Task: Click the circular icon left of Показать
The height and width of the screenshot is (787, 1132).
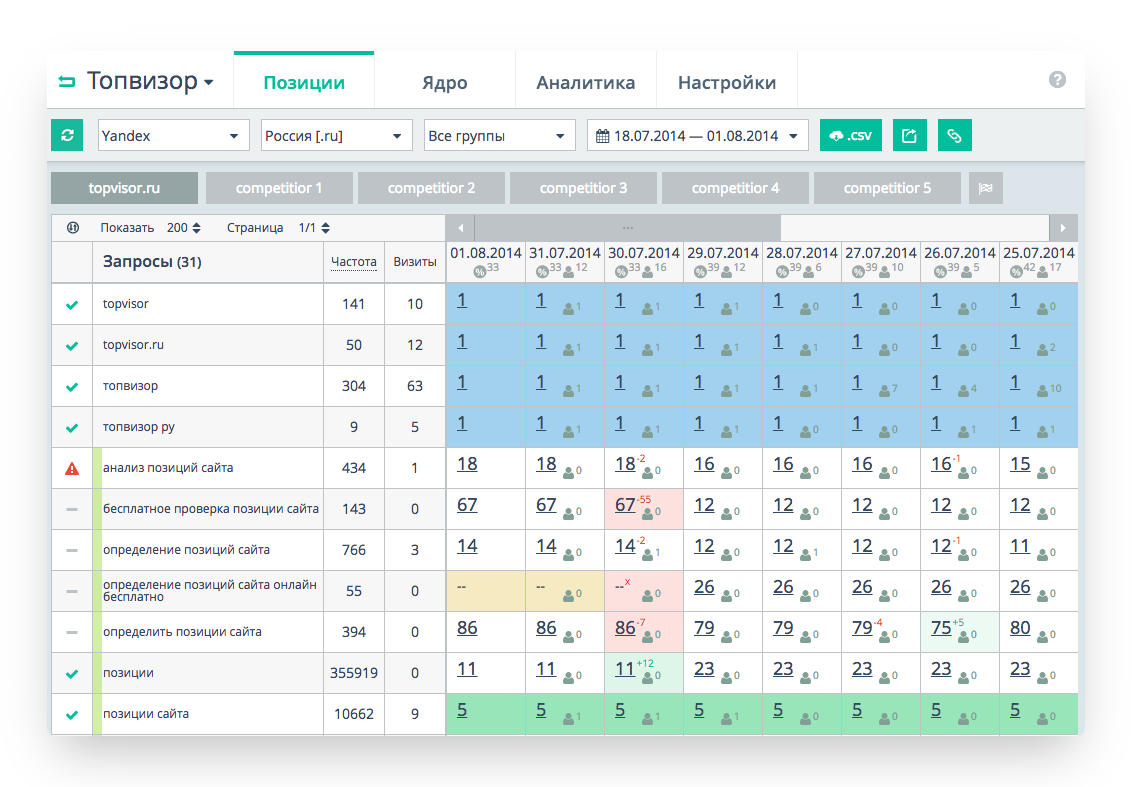Action: 73,228
